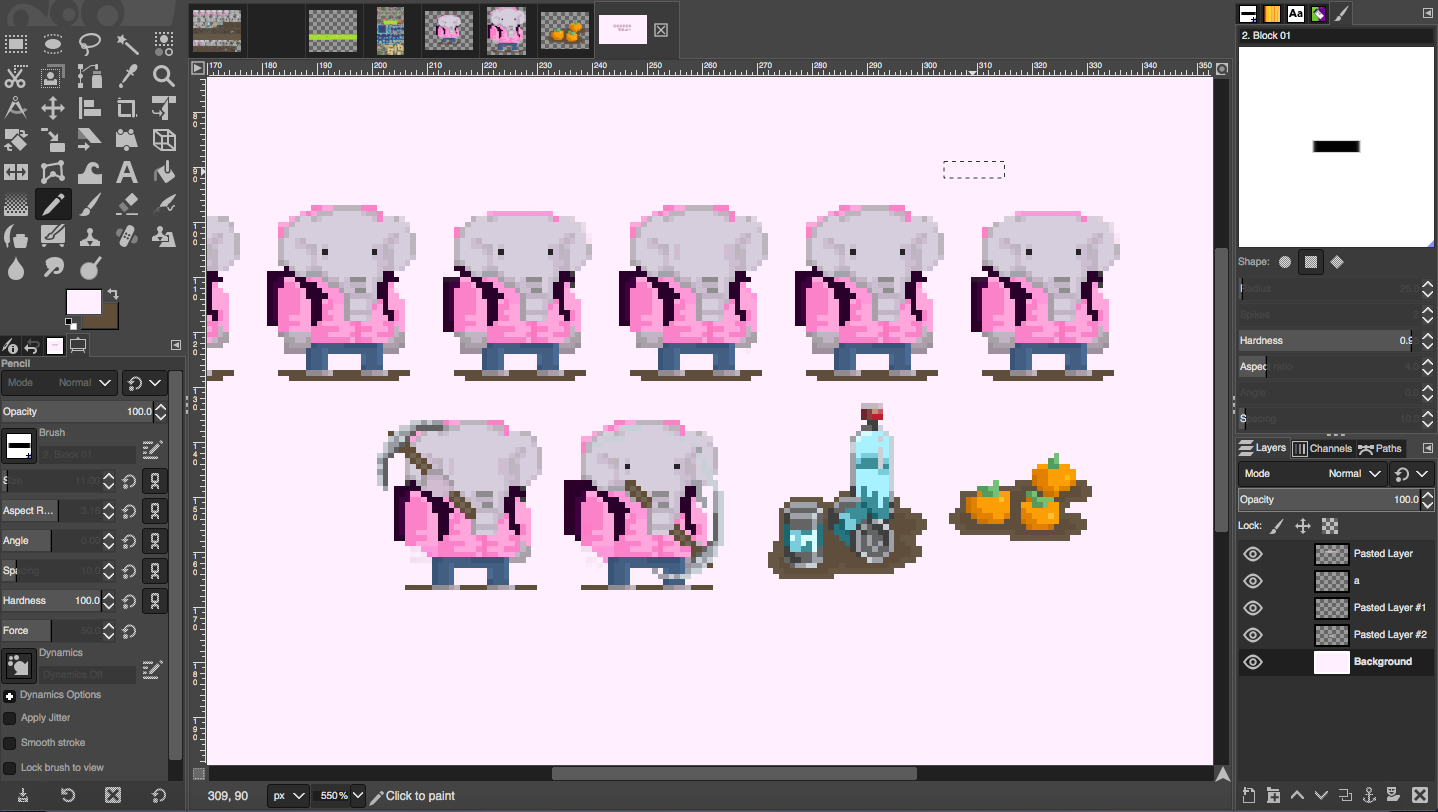Image resolution: width=1438 pixels, height=812 pixels.
Task: Open the px units dropdown
Action: coord(288,796)
